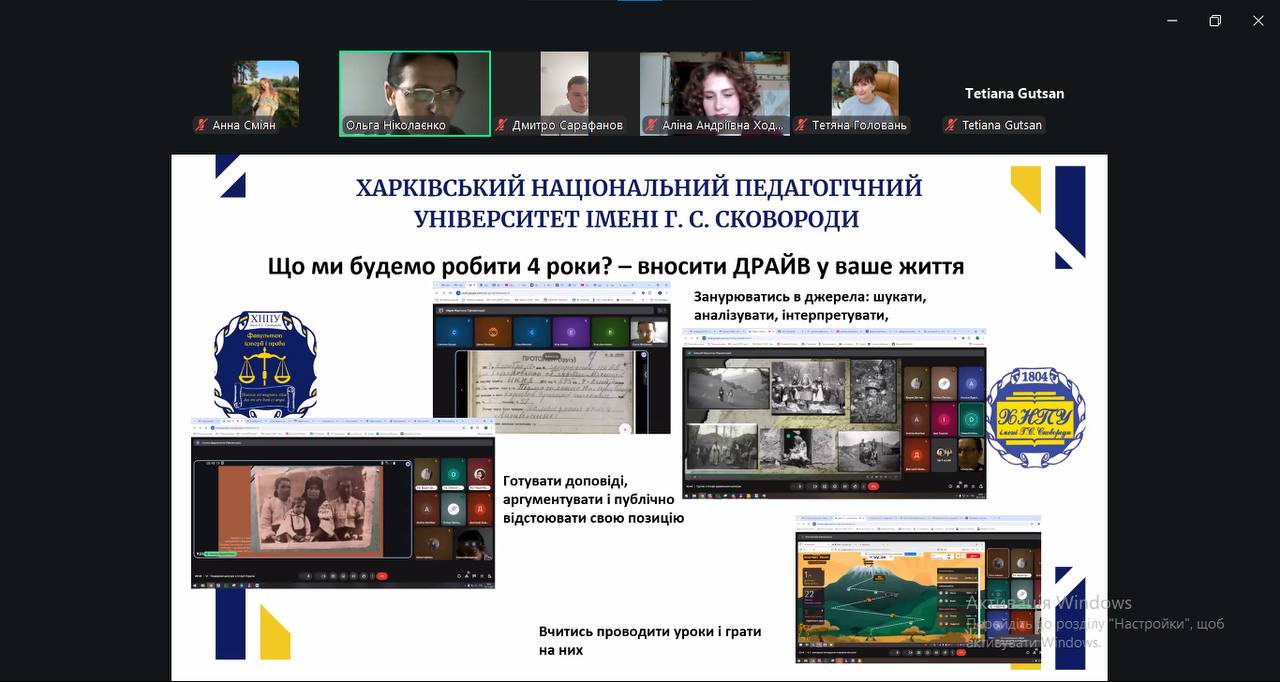Click the scales-of-justice faculty emblem
1280x682 pixels.
[265, 364]
